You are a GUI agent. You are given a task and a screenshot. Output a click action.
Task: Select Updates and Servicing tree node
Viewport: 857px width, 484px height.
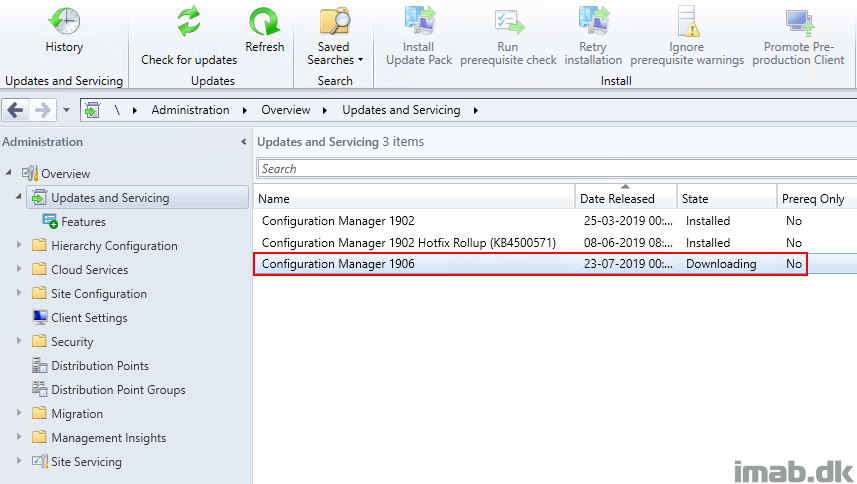(137, 197)
